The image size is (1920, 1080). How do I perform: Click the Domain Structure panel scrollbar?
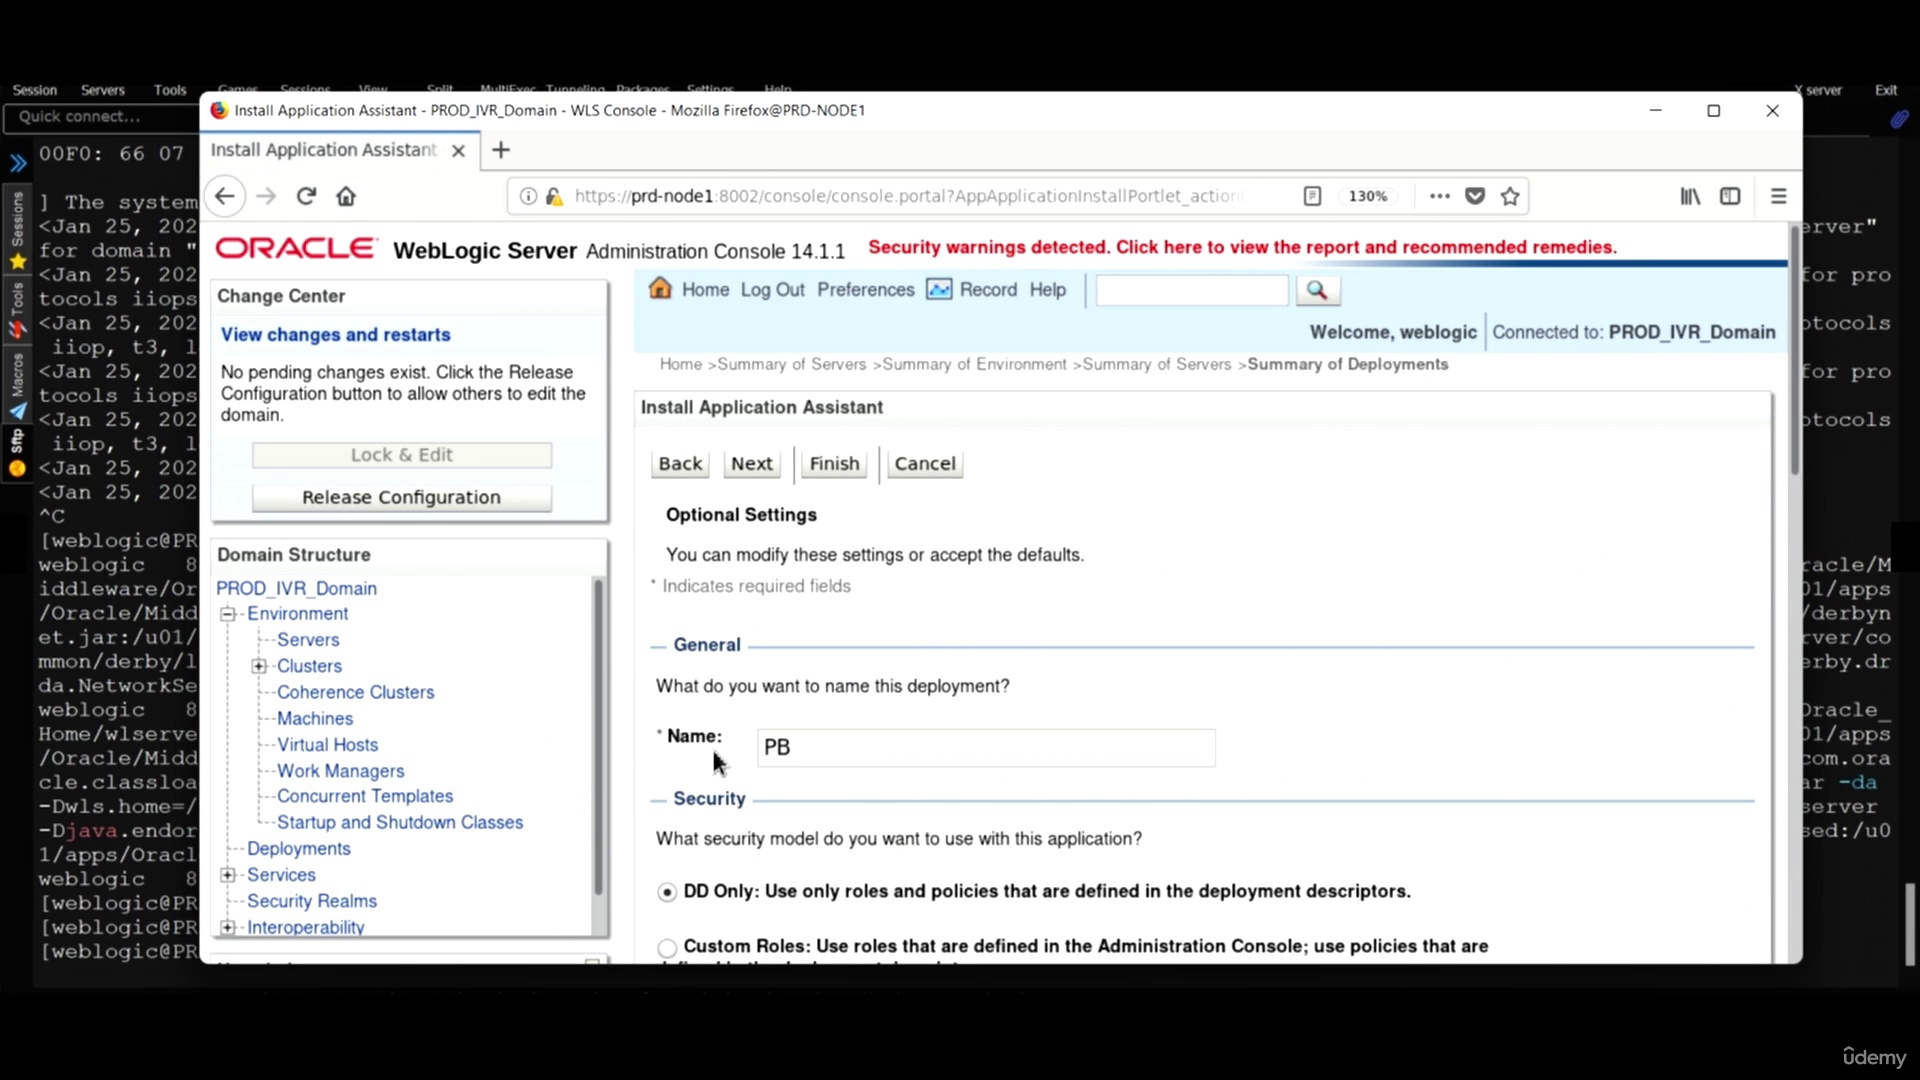tap(598, 736)
